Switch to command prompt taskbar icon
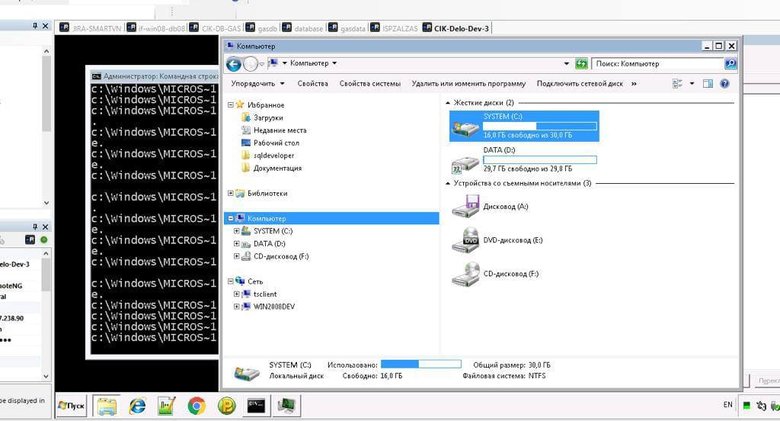 click(256, 406)
